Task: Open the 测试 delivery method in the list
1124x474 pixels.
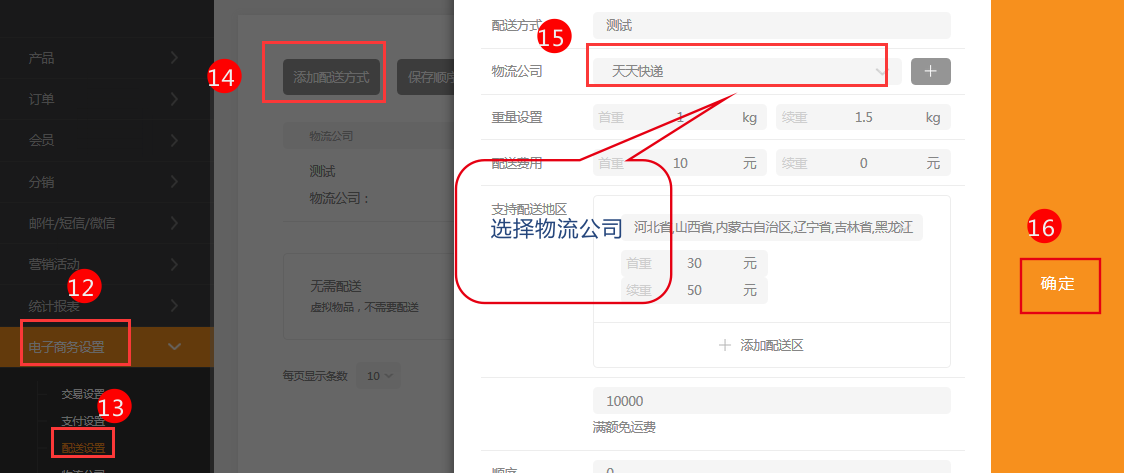Action: tap(323, 171)
